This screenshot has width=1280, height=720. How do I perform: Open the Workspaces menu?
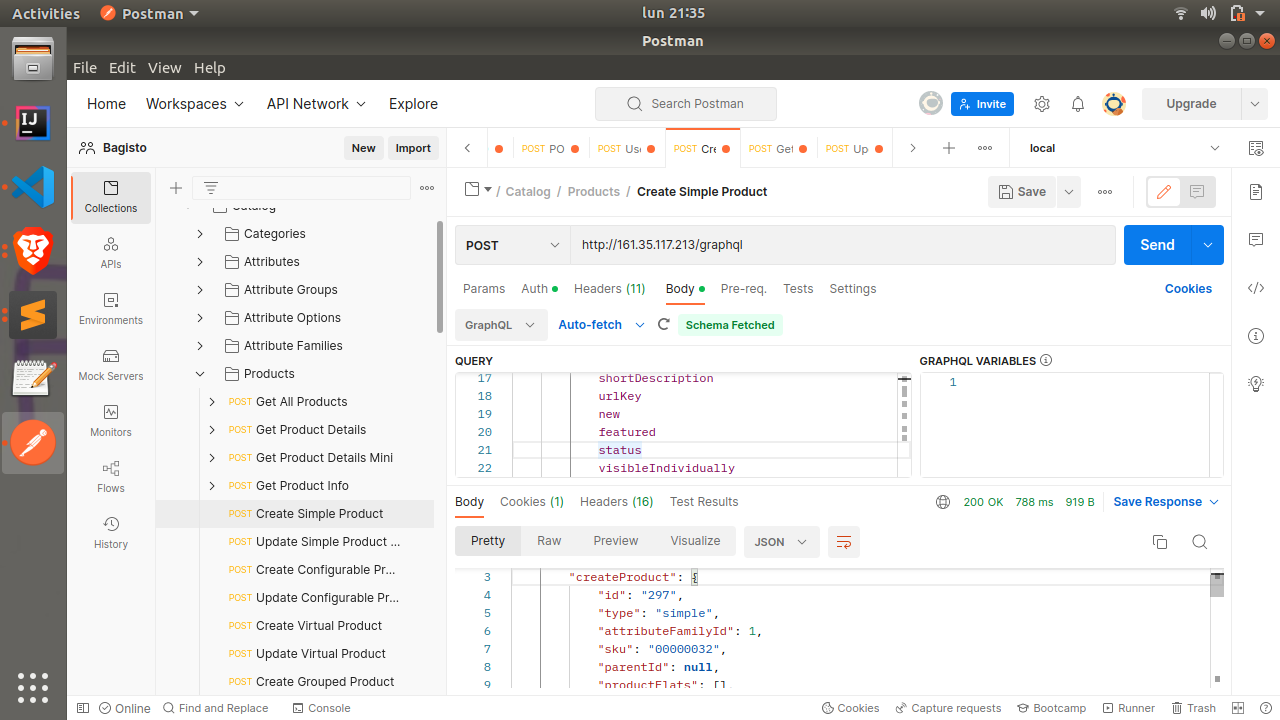pyautogui.click(x=195, y=104)
